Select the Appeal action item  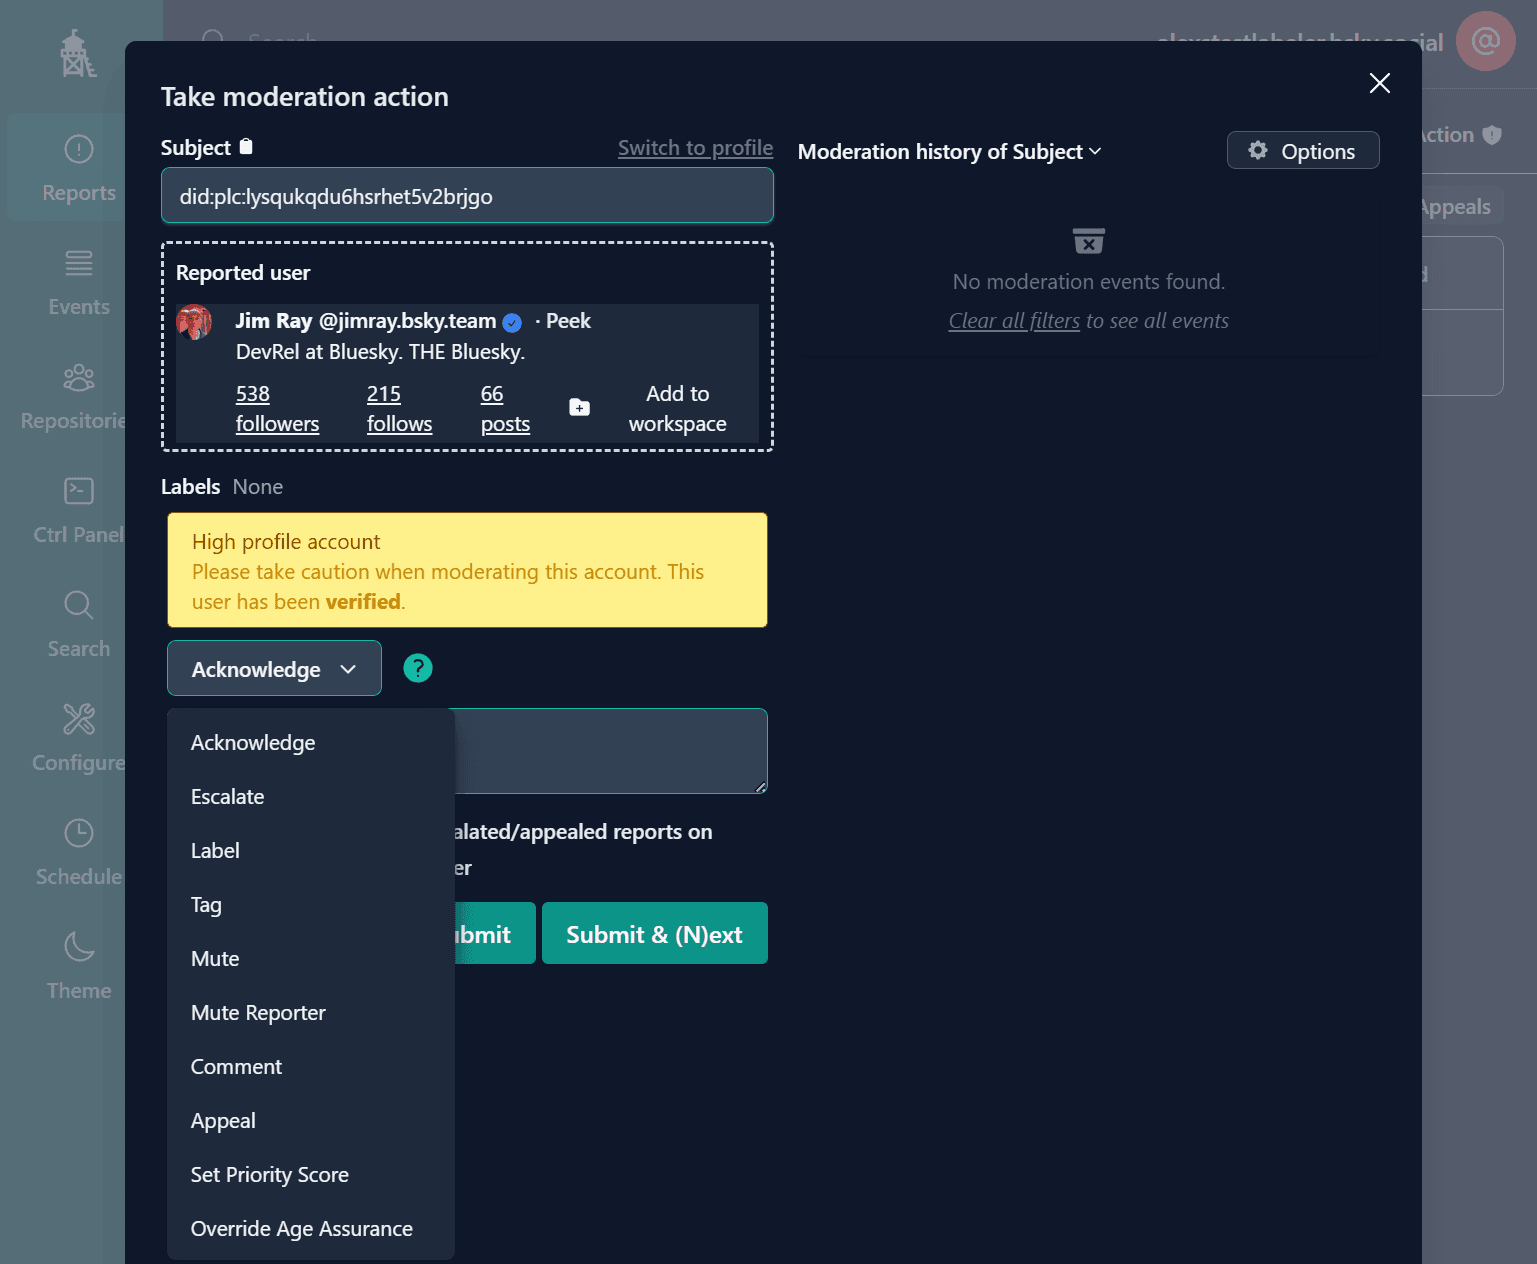223,1121
